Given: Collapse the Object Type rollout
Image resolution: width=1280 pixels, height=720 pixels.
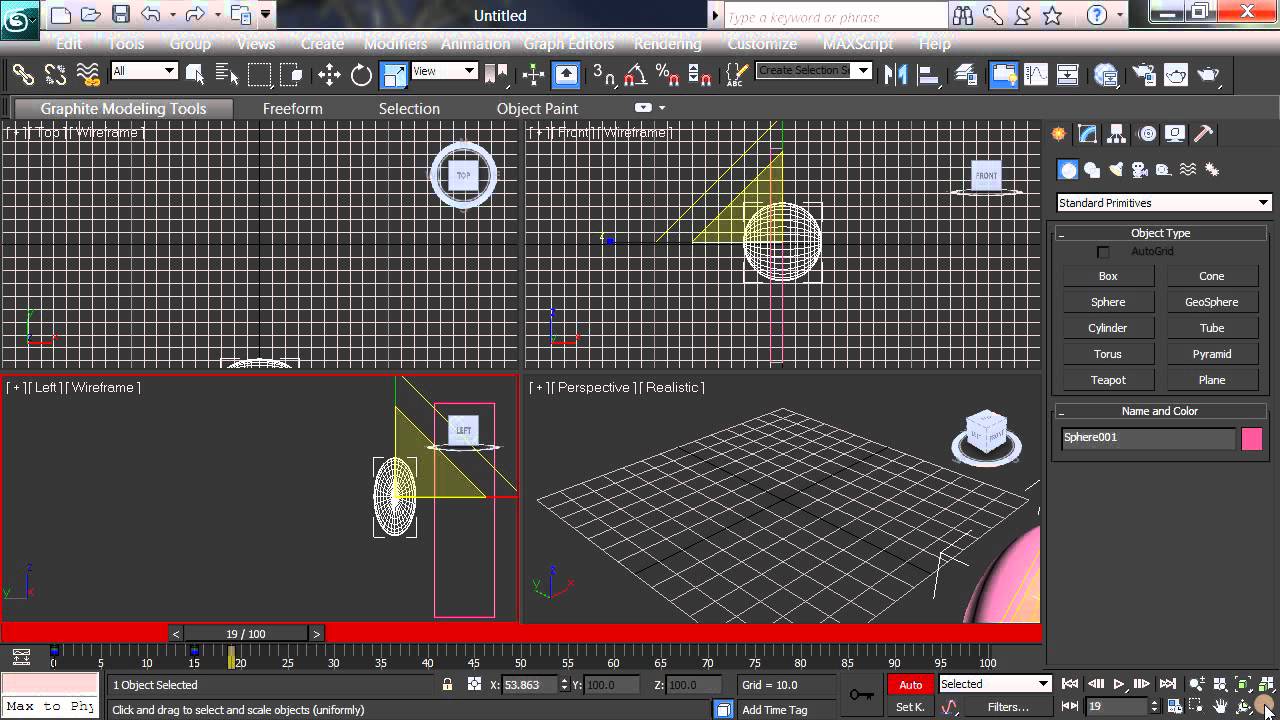Looking at the screenshot, I should [1161, 233].
